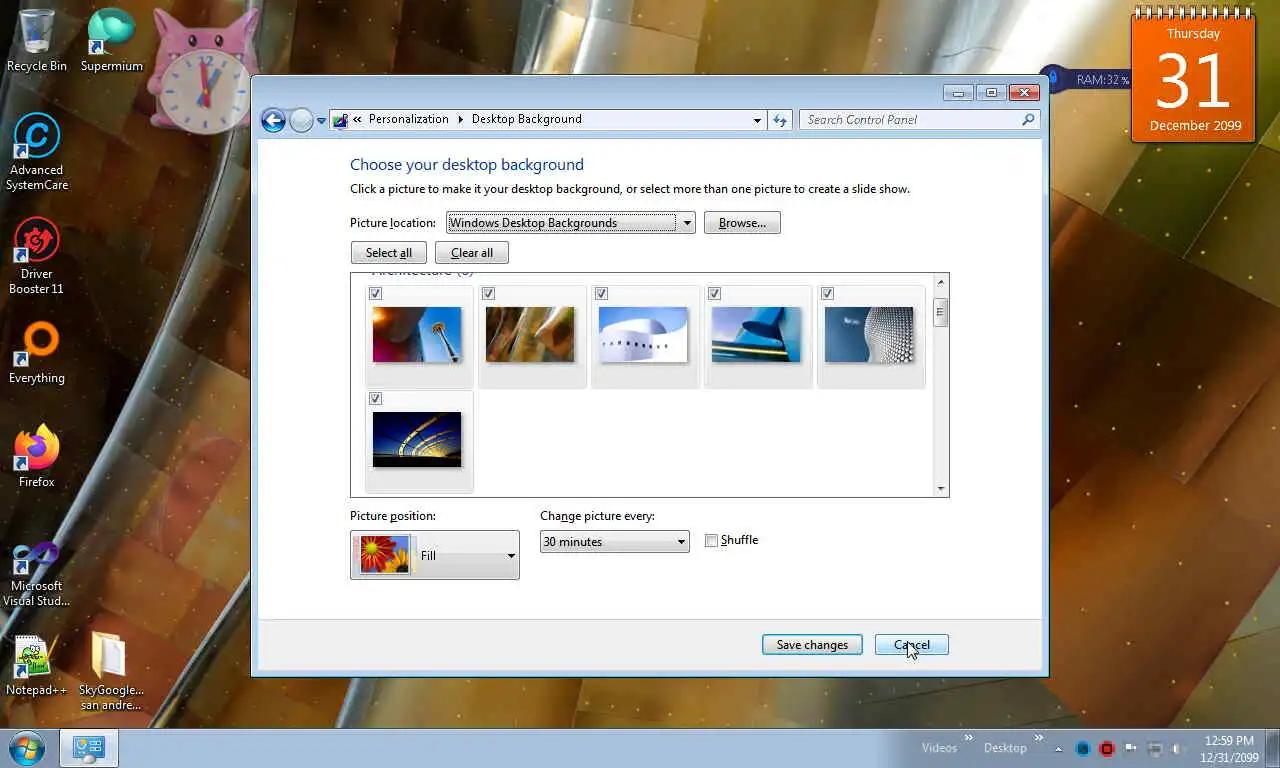The height and width of the screenshot is (768, 1280).
Task: Select the dotted facade building thumbnail
Action: click(869, 334)
